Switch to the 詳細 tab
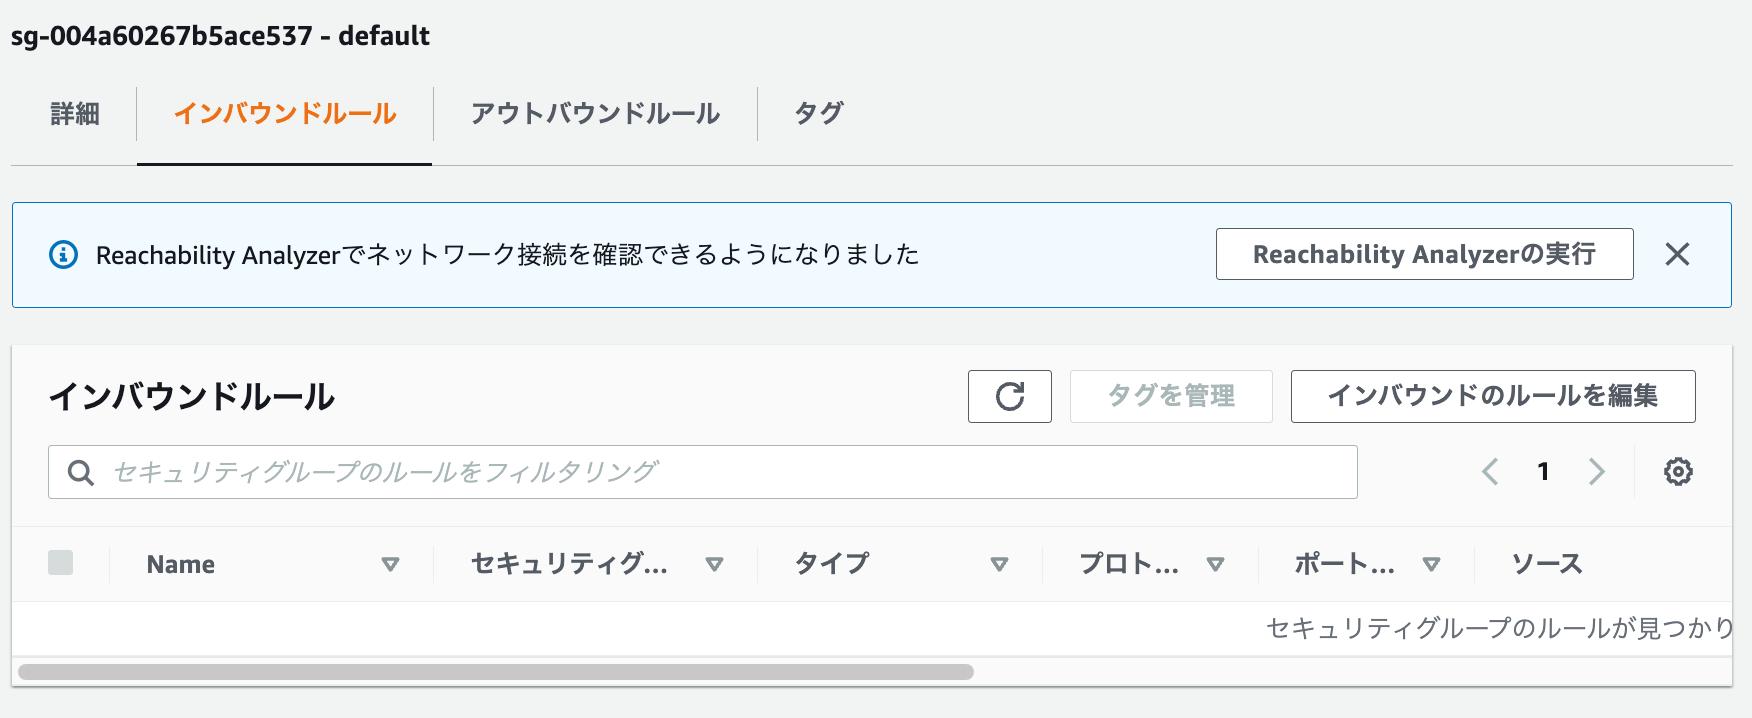Screen dimensions: 1752x718 point(73,114)
